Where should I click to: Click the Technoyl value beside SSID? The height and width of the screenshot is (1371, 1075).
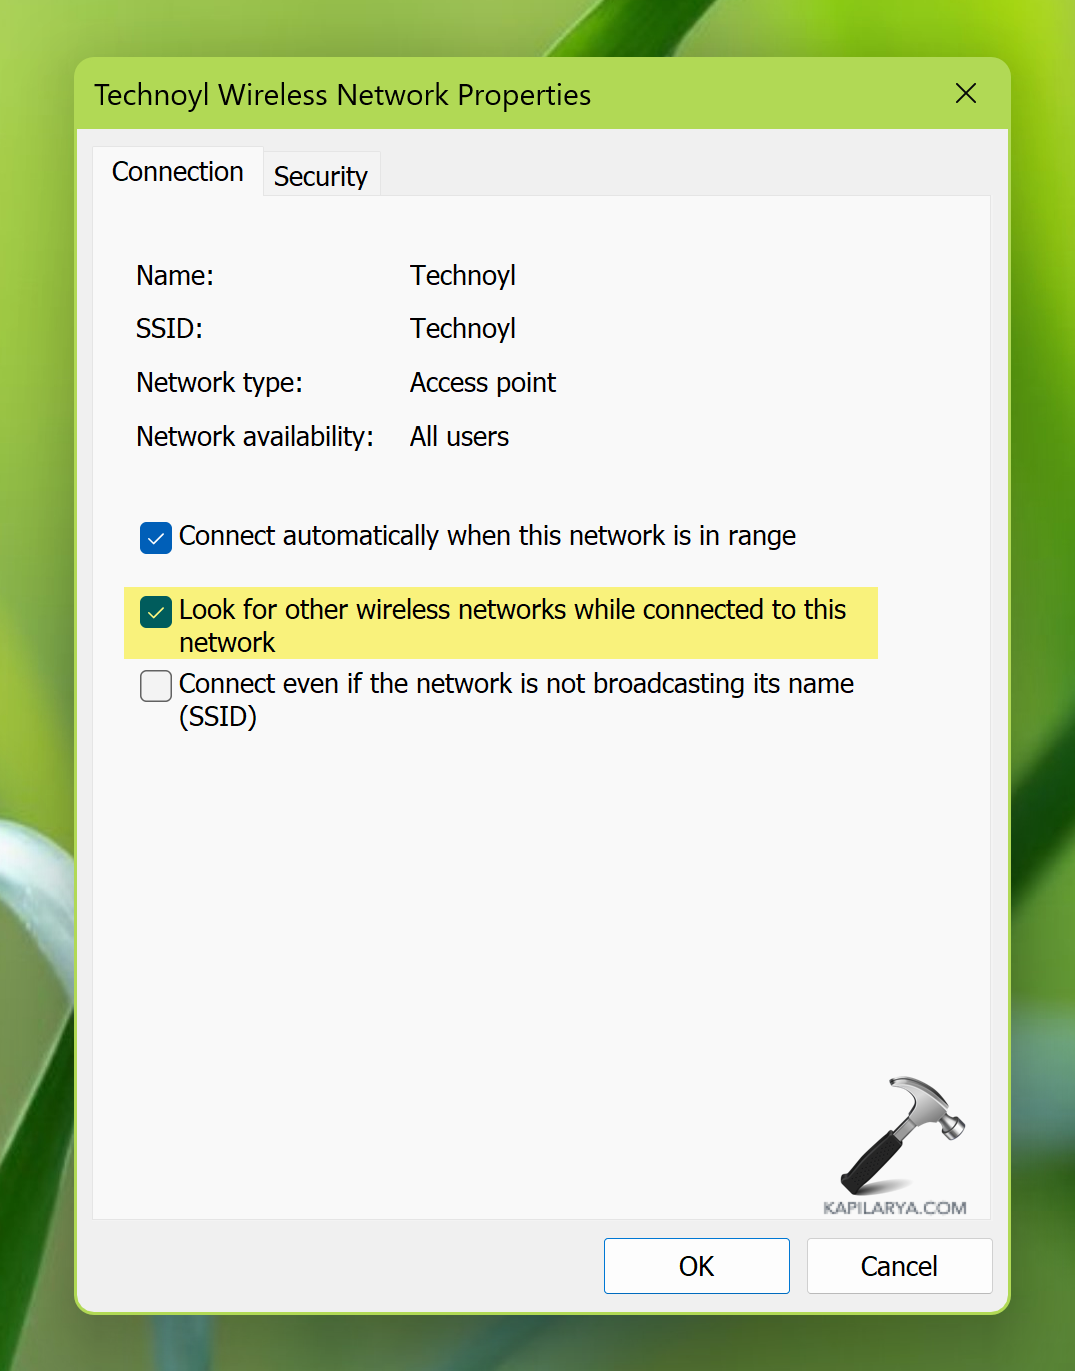(463, 328)
